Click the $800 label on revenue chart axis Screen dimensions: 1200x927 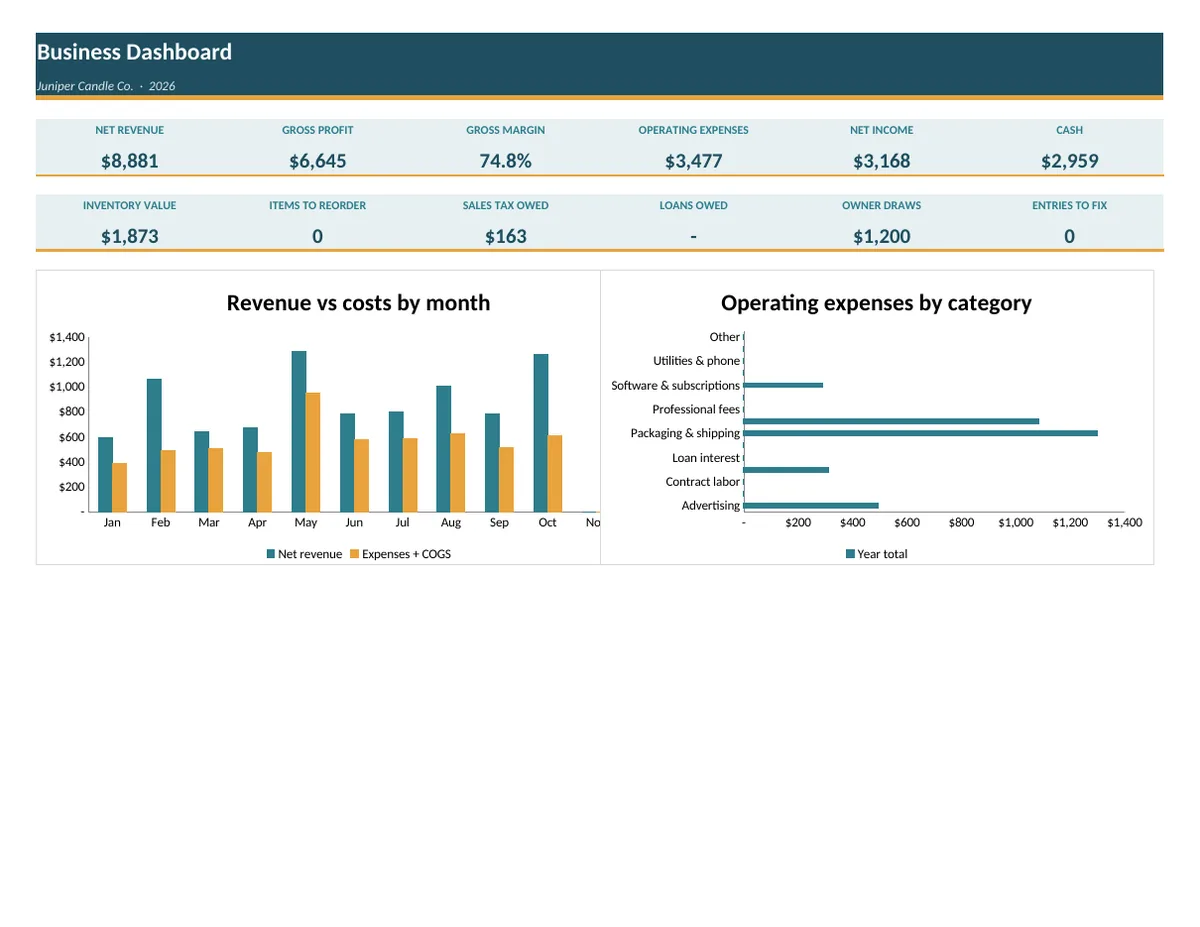[71, 412]
